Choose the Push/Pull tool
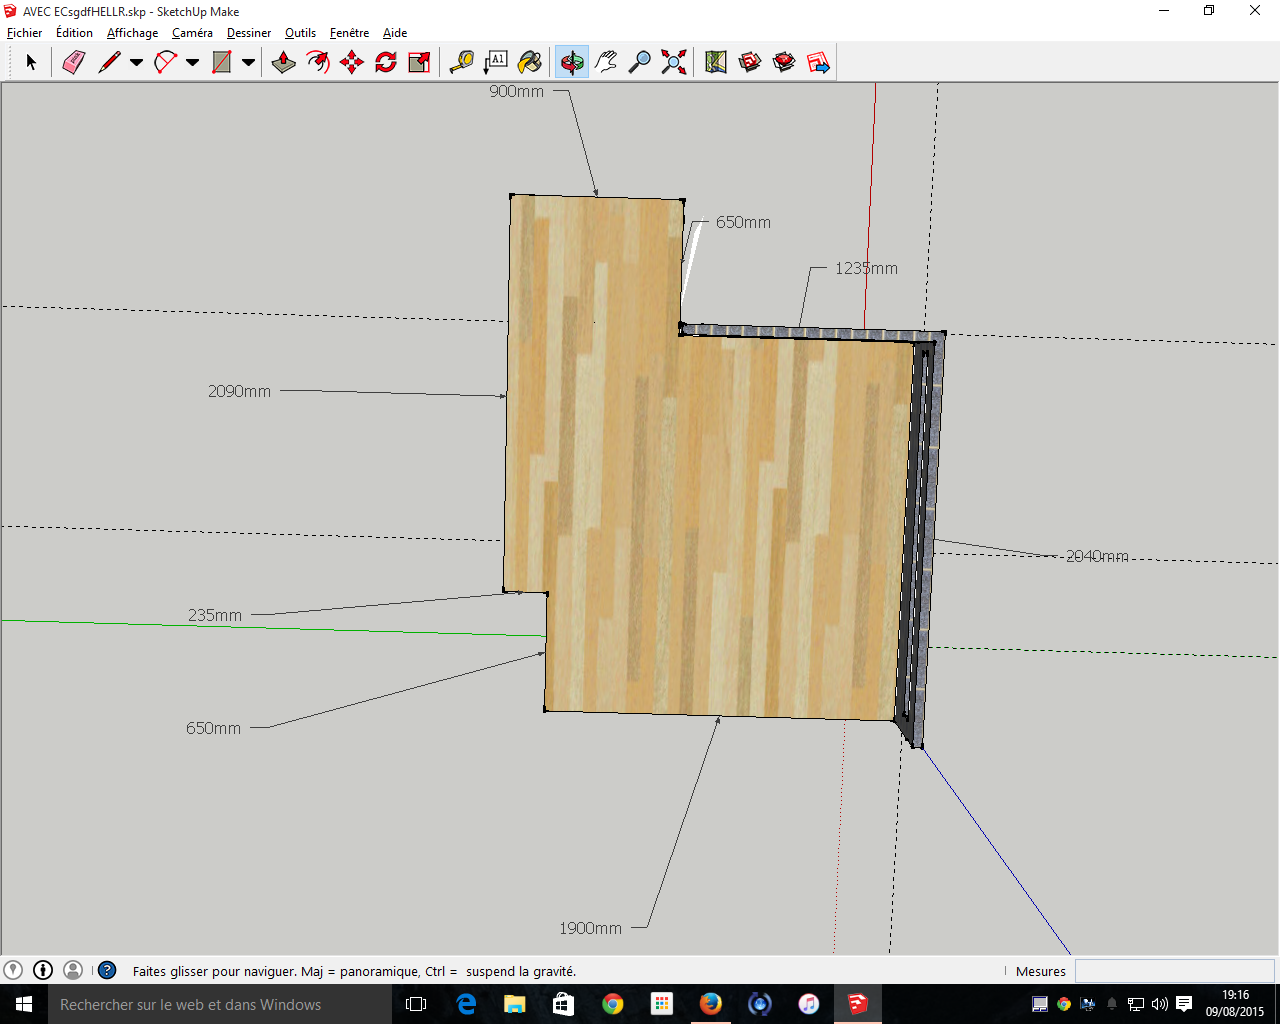Image resolution: width=1280 pixels, height=1024 pixels. click(284, 62)
